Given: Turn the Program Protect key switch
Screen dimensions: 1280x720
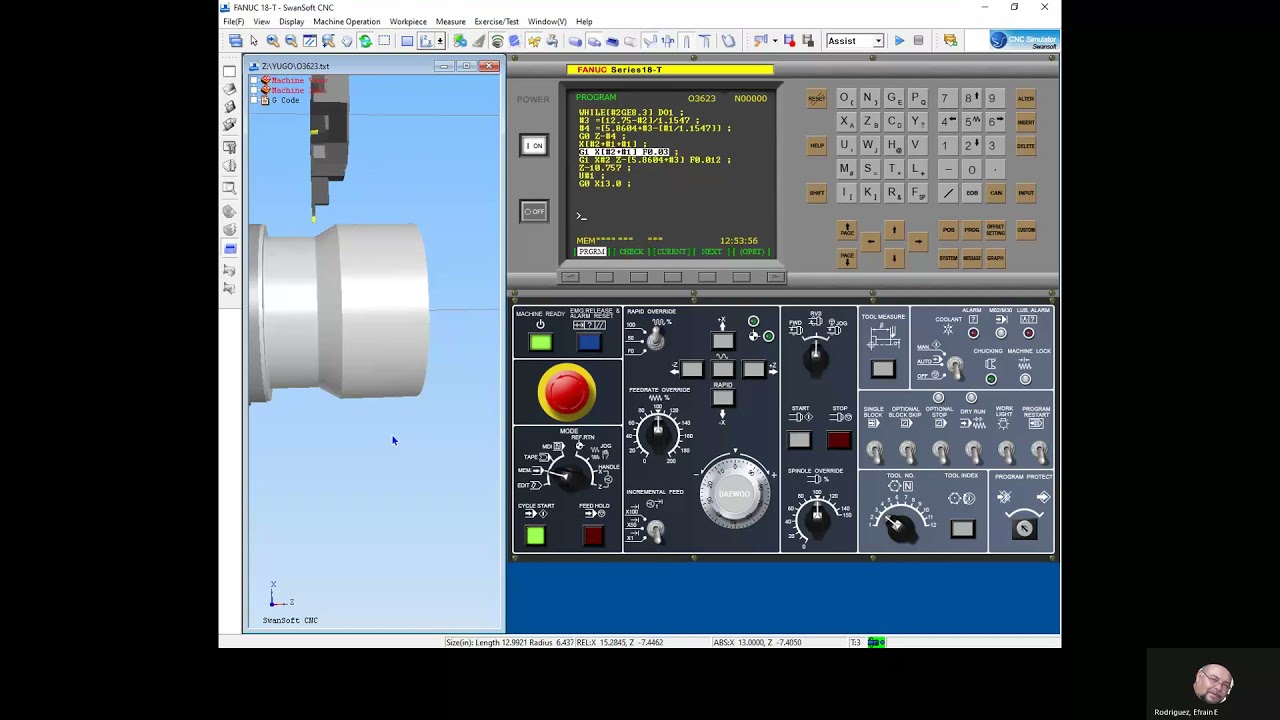Looking at the screenshot, I should (1024, 528).
